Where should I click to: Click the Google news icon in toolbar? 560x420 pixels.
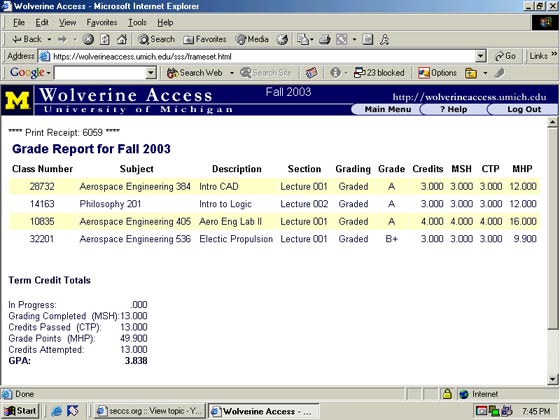tap(311, 73)
